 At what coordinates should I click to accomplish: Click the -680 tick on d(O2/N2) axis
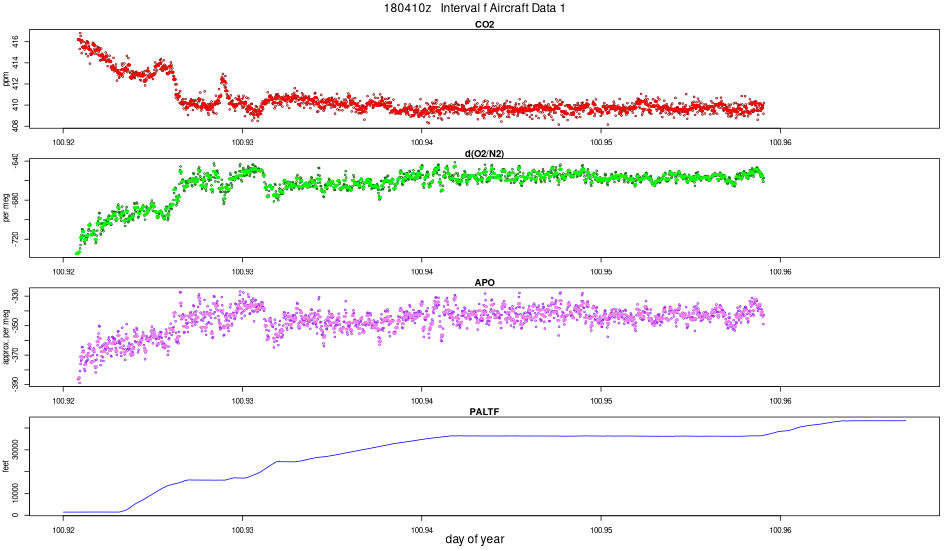coord(16,200)
